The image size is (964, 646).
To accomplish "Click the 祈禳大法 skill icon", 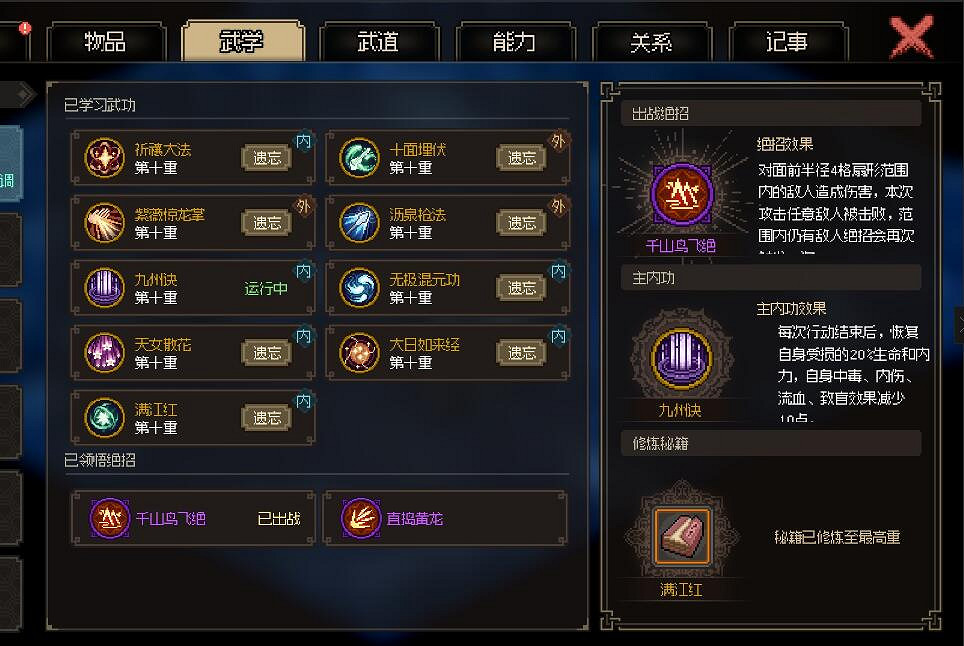I will [104, 157].
